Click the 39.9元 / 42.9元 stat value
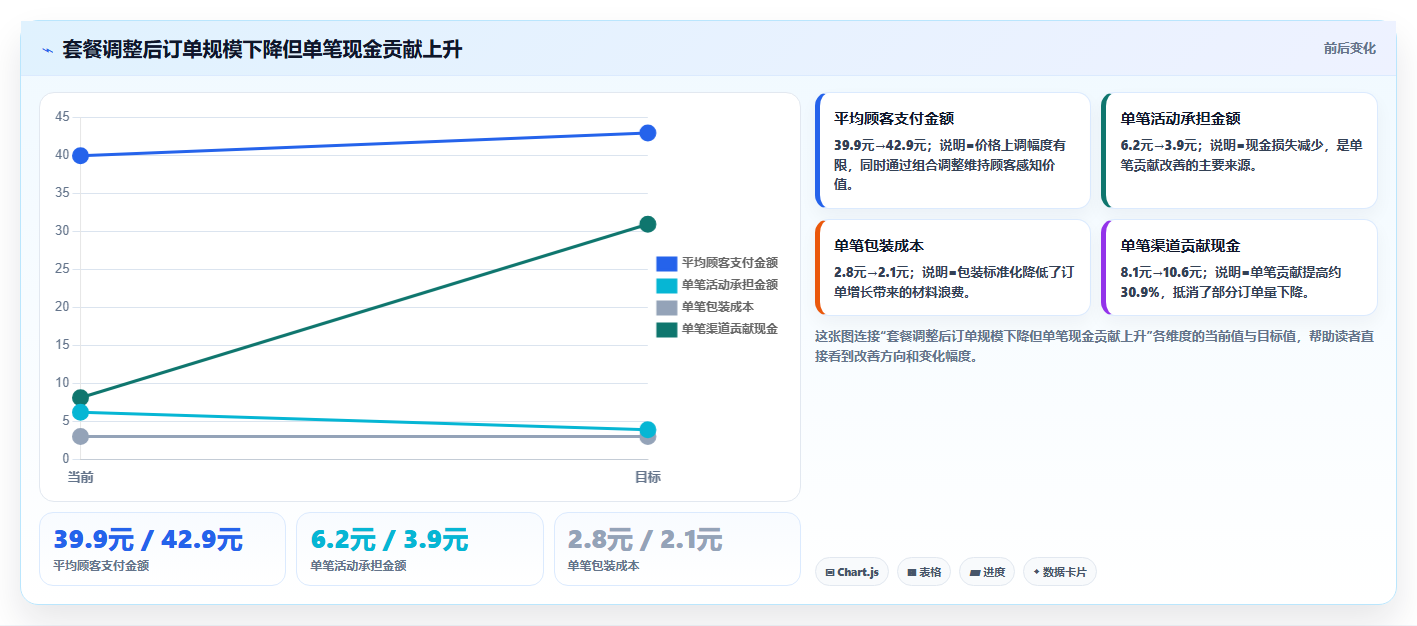This screenshot has width=1417, height=626. pyautogui.click(x=148, y=540)
